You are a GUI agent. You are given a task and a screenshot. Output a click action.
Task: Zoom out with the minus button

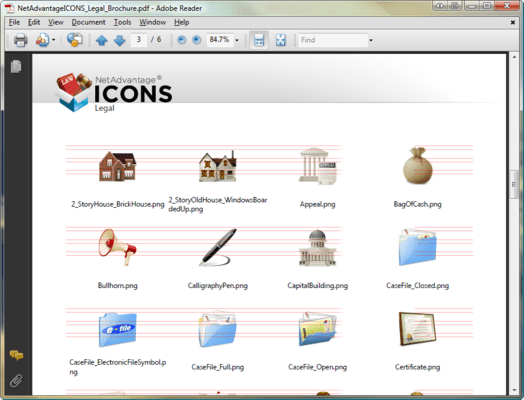pyautogui.click(x=181, y=40)
